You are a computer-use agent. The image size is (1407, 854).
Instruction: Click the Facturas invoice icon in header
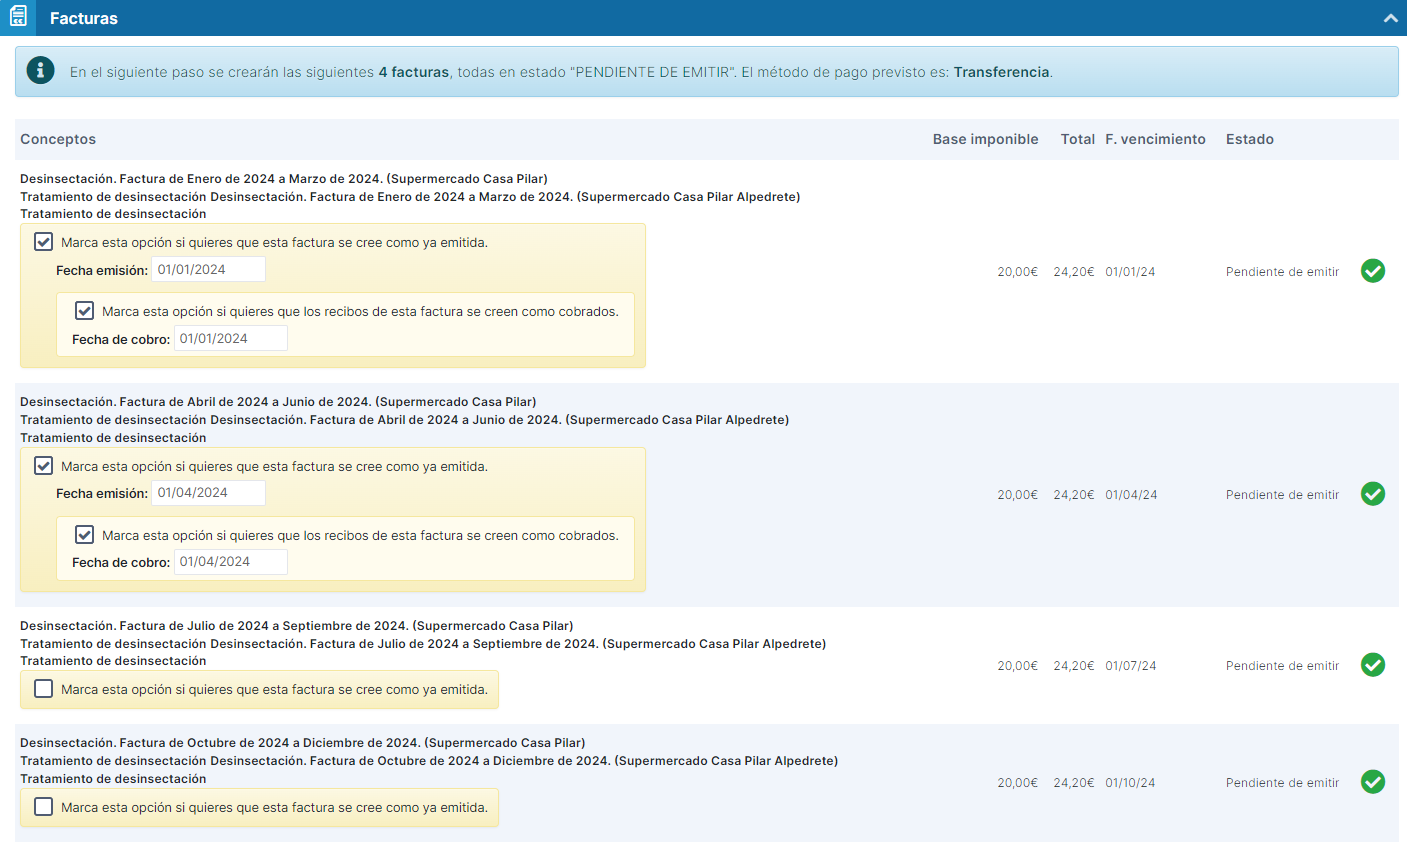pos(18,17)
